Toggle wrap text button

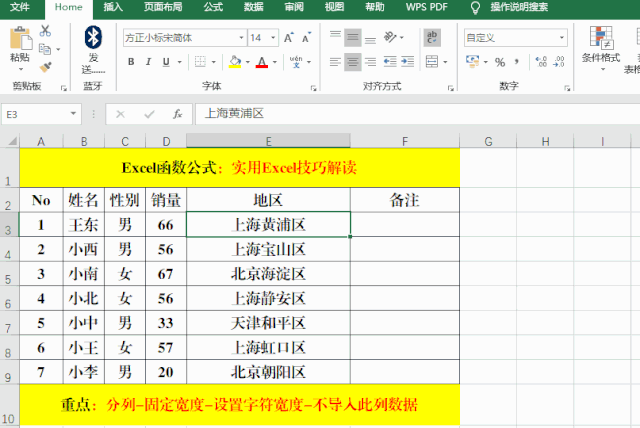(x=432, y=38)
